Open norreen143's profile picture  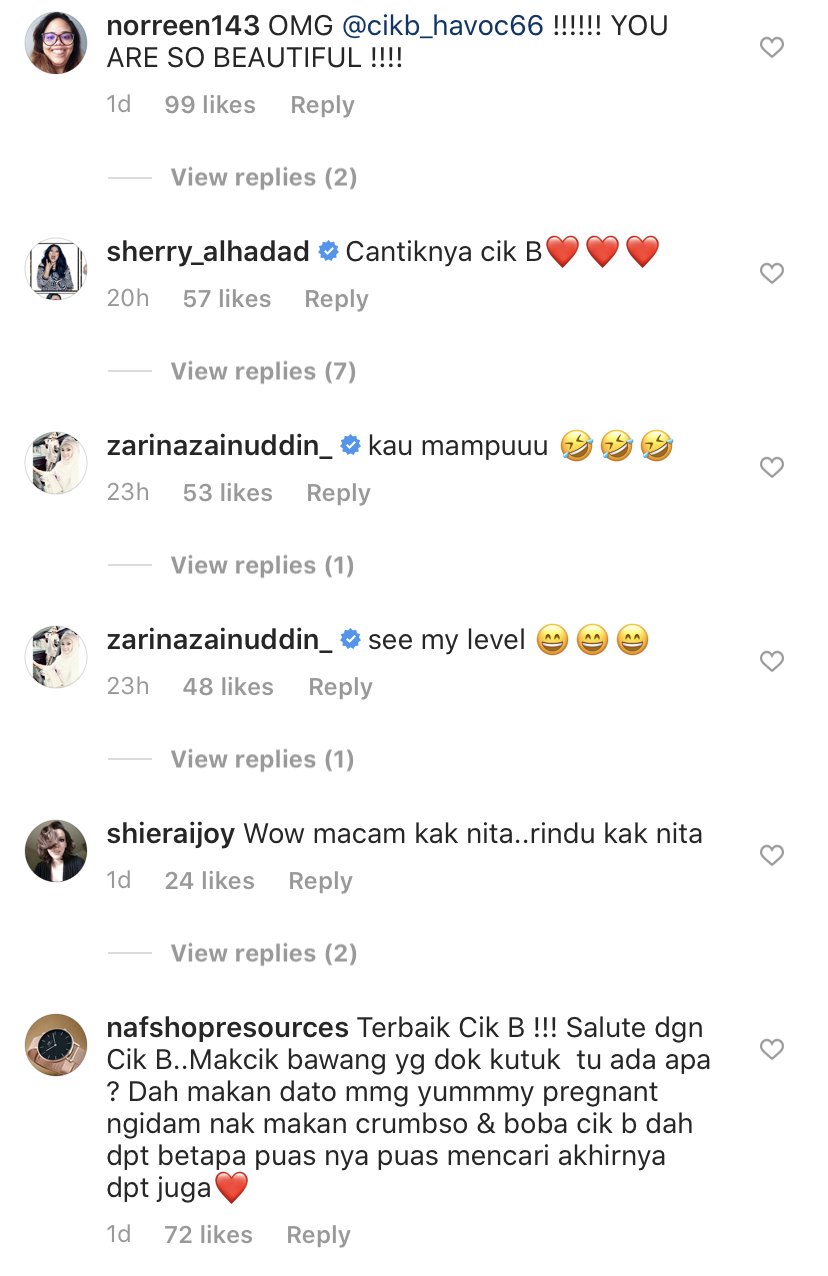(x=56, y=43)
